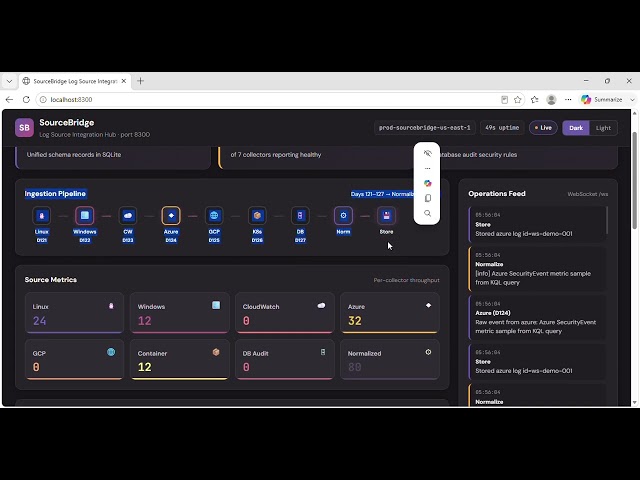Click the DB Audit metric card icon
Image resolution: width=640 pixels, height=480 pixels.
[x=323, y=352]
